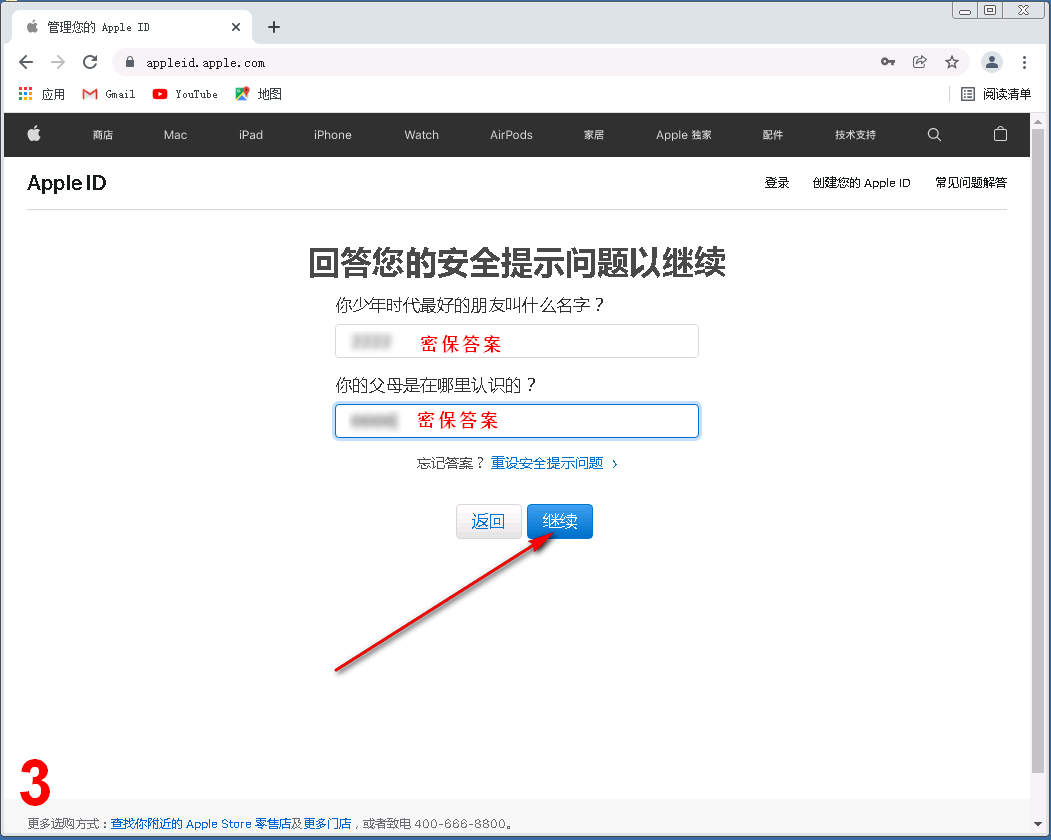This screenshot has width=1051, height=840.
Task: Open the 应用 apps grid bookmark
Action: coord(42,94)
